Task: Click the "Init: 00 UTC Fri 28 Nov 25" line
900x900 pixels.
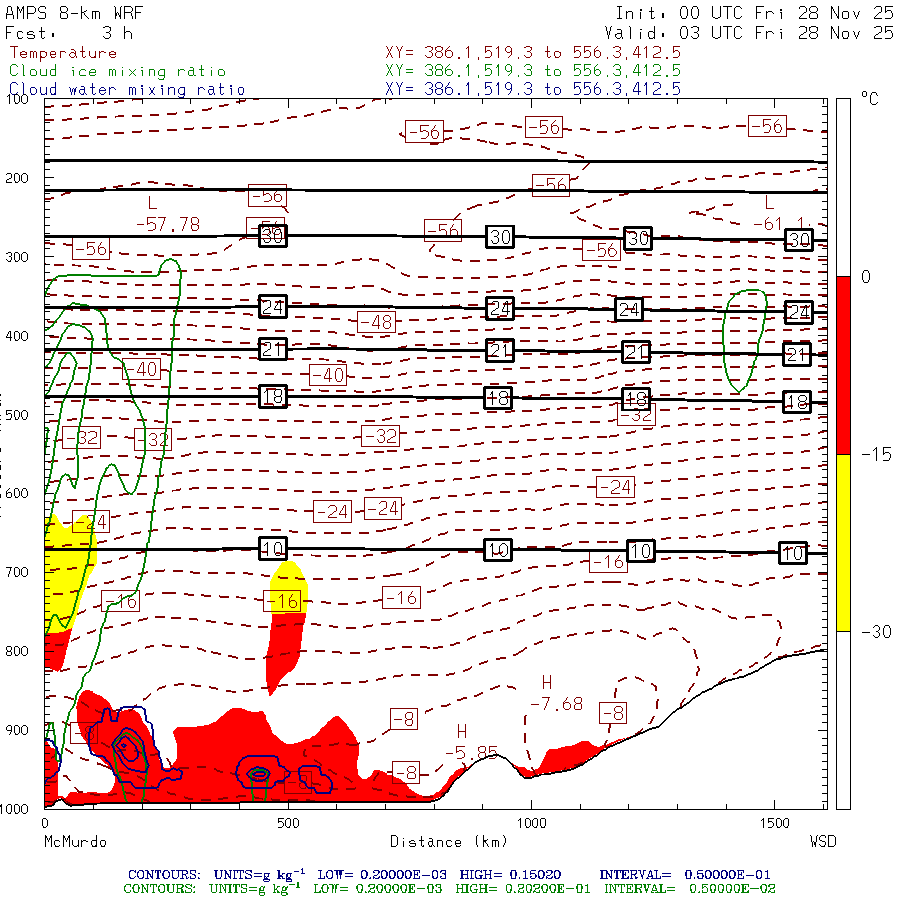Action: point(754,13)
